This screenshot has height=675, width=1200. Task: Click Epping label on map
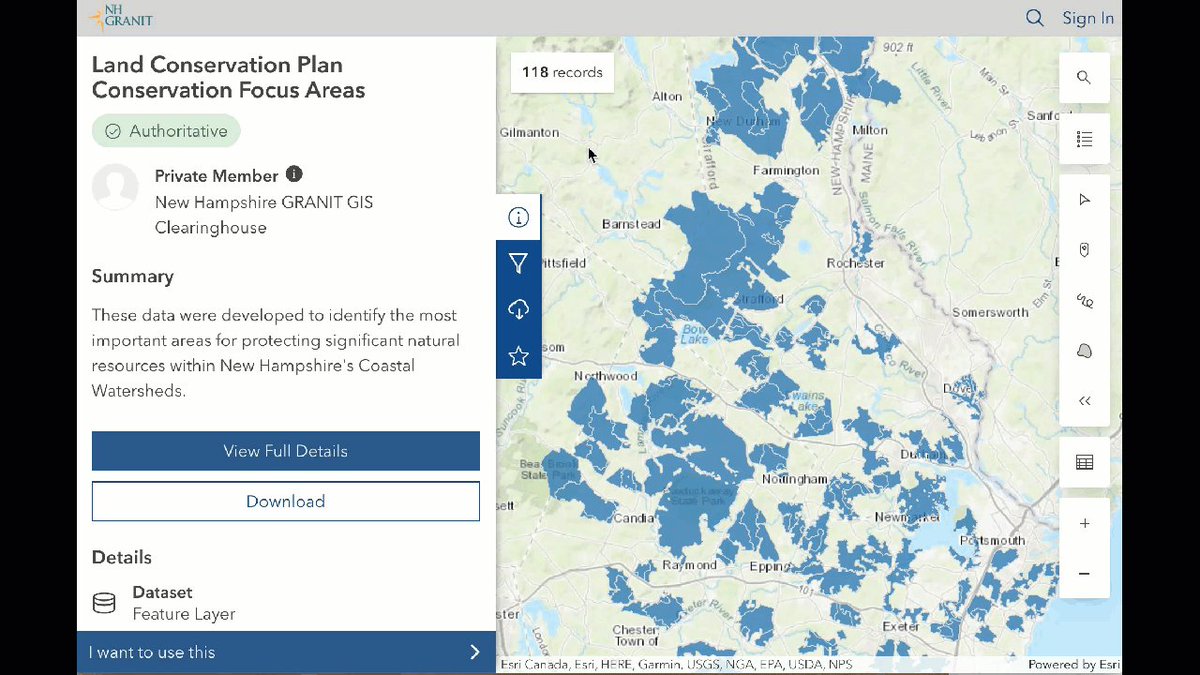(770, 565)
